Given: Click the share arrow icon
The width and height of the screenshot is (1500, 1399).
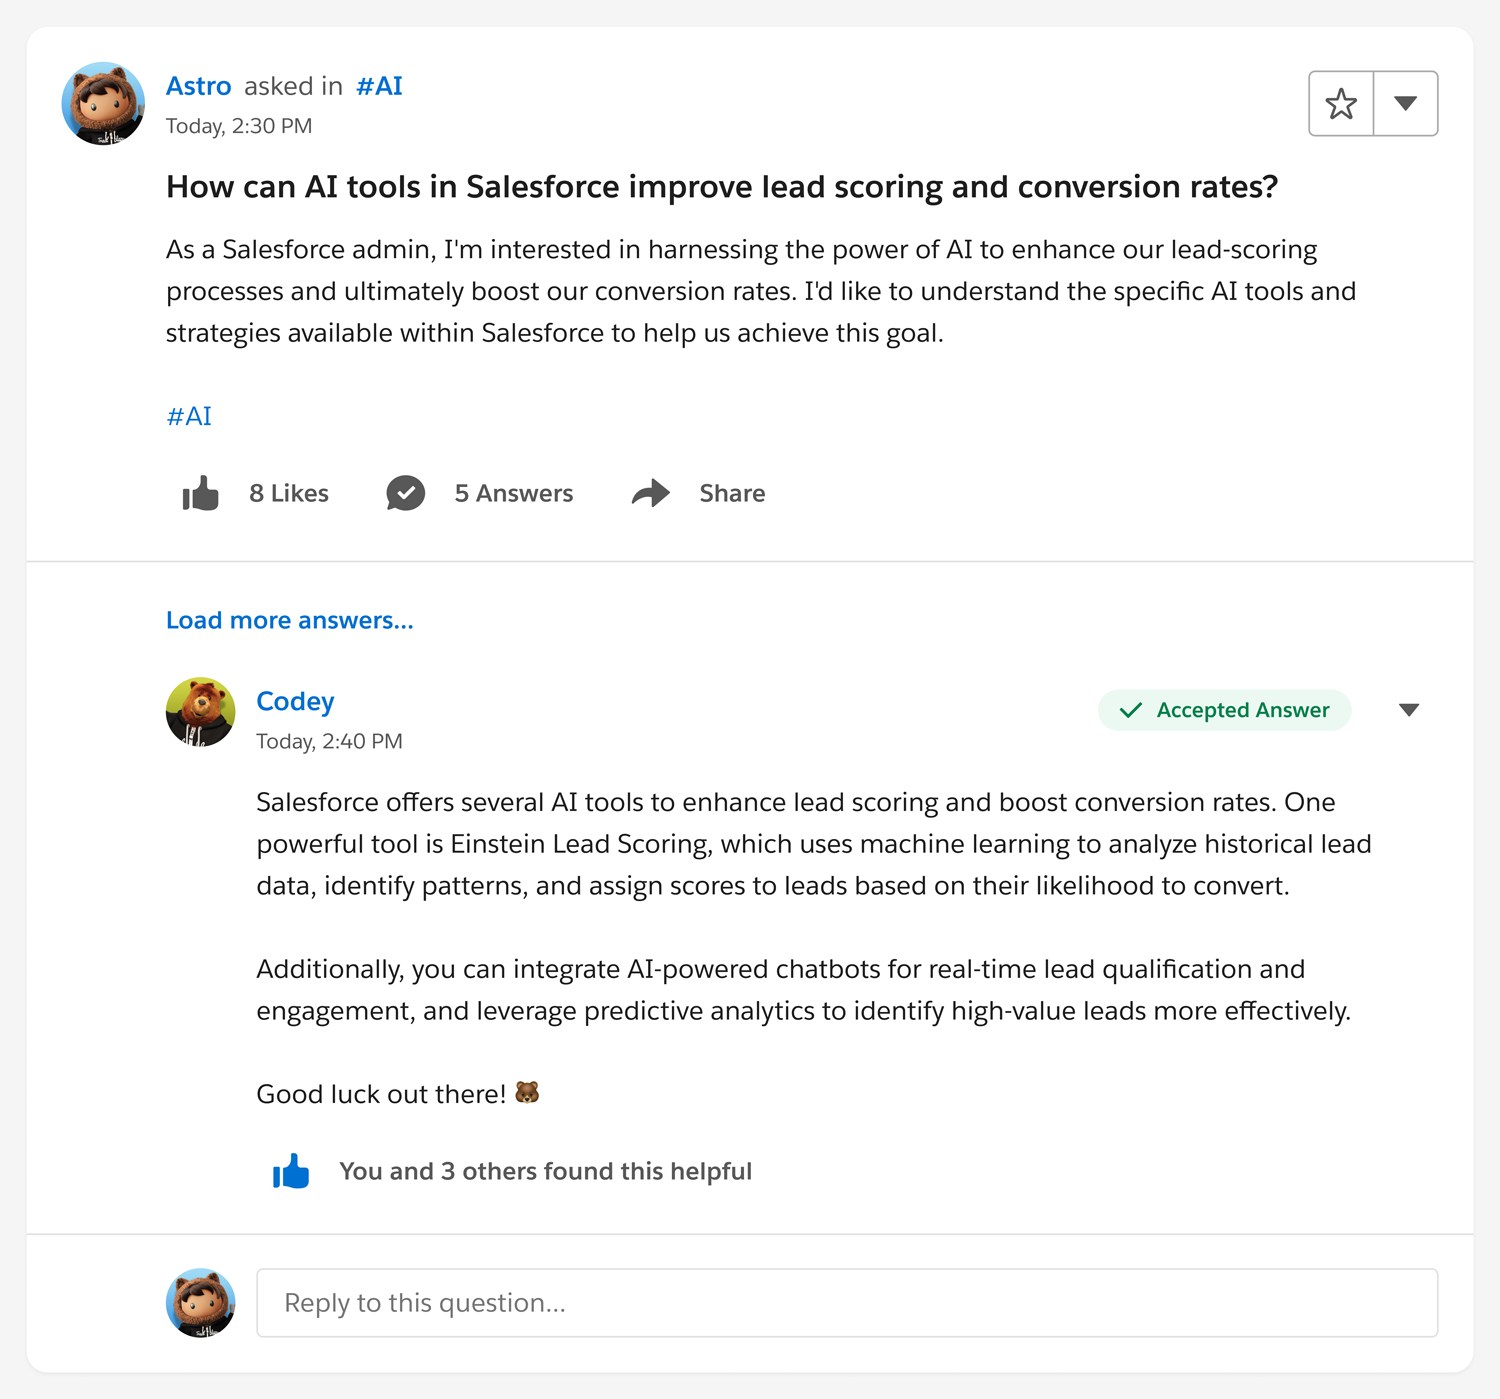Looking at the screenshot, I should coord(651,493).
